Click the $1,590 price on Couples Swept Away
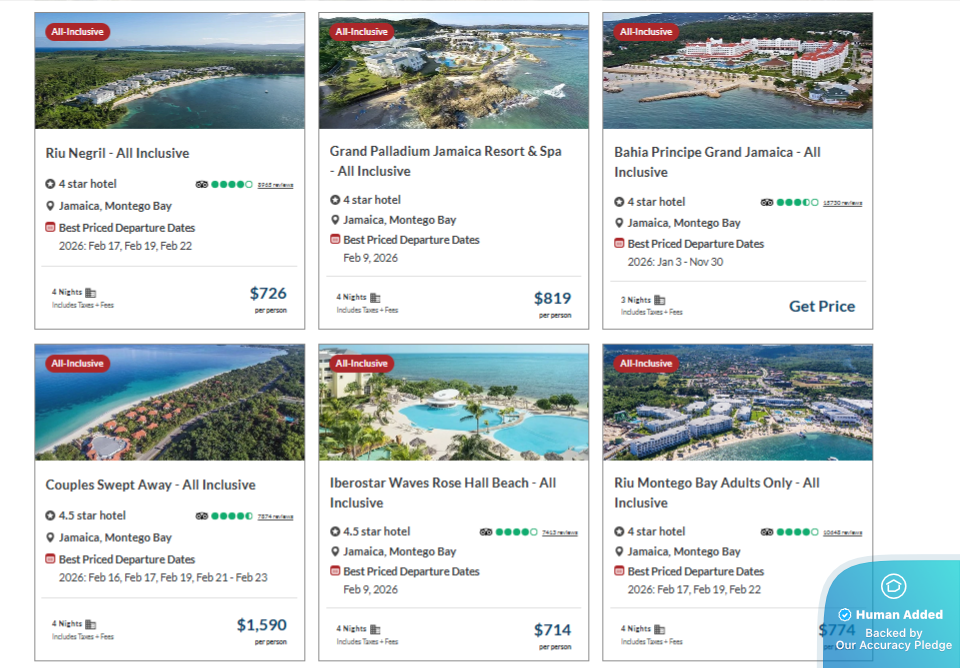Screen dimensions: 960x668 (262, 625)
